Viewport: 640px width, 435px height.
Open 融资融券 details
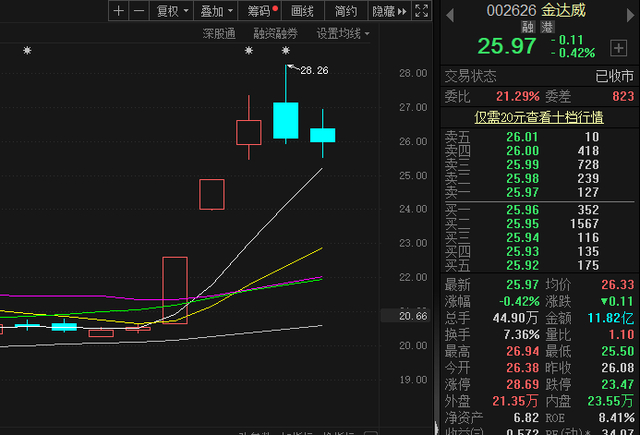click(x=276, y=33)
